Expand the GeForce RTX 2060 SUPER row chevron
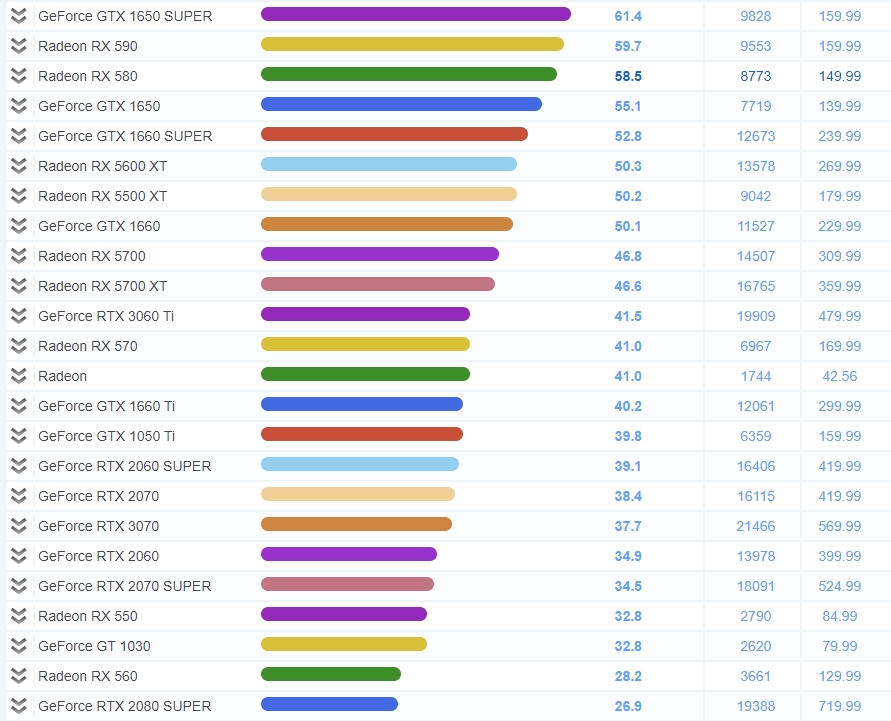The width and height of the screenshot is (891, 721). pos(19,466)
